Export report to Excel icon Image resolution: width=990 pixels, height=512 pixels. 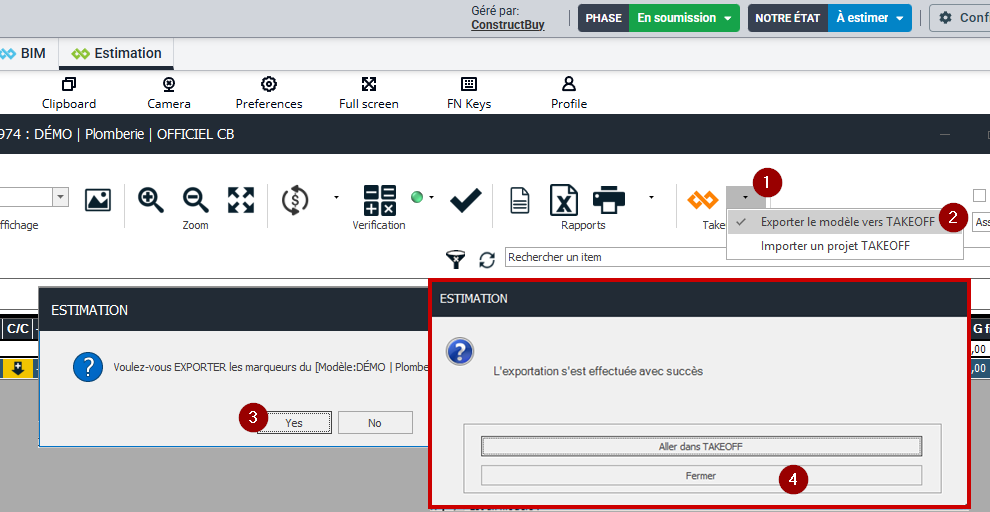[x=564, y=200]
